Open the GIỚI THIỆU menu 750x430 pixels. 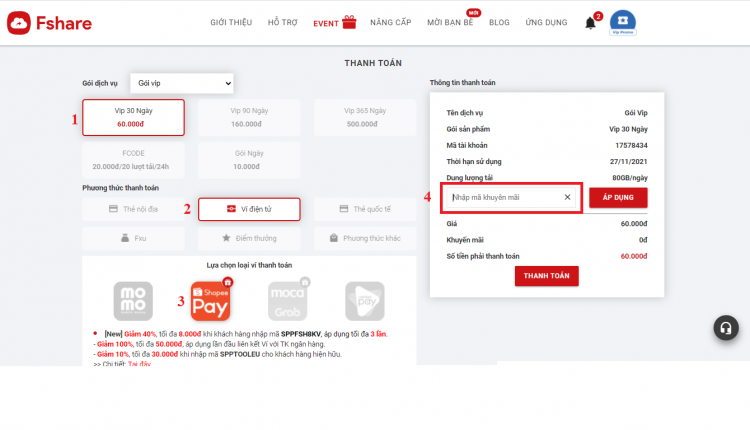tap(231, 22)
